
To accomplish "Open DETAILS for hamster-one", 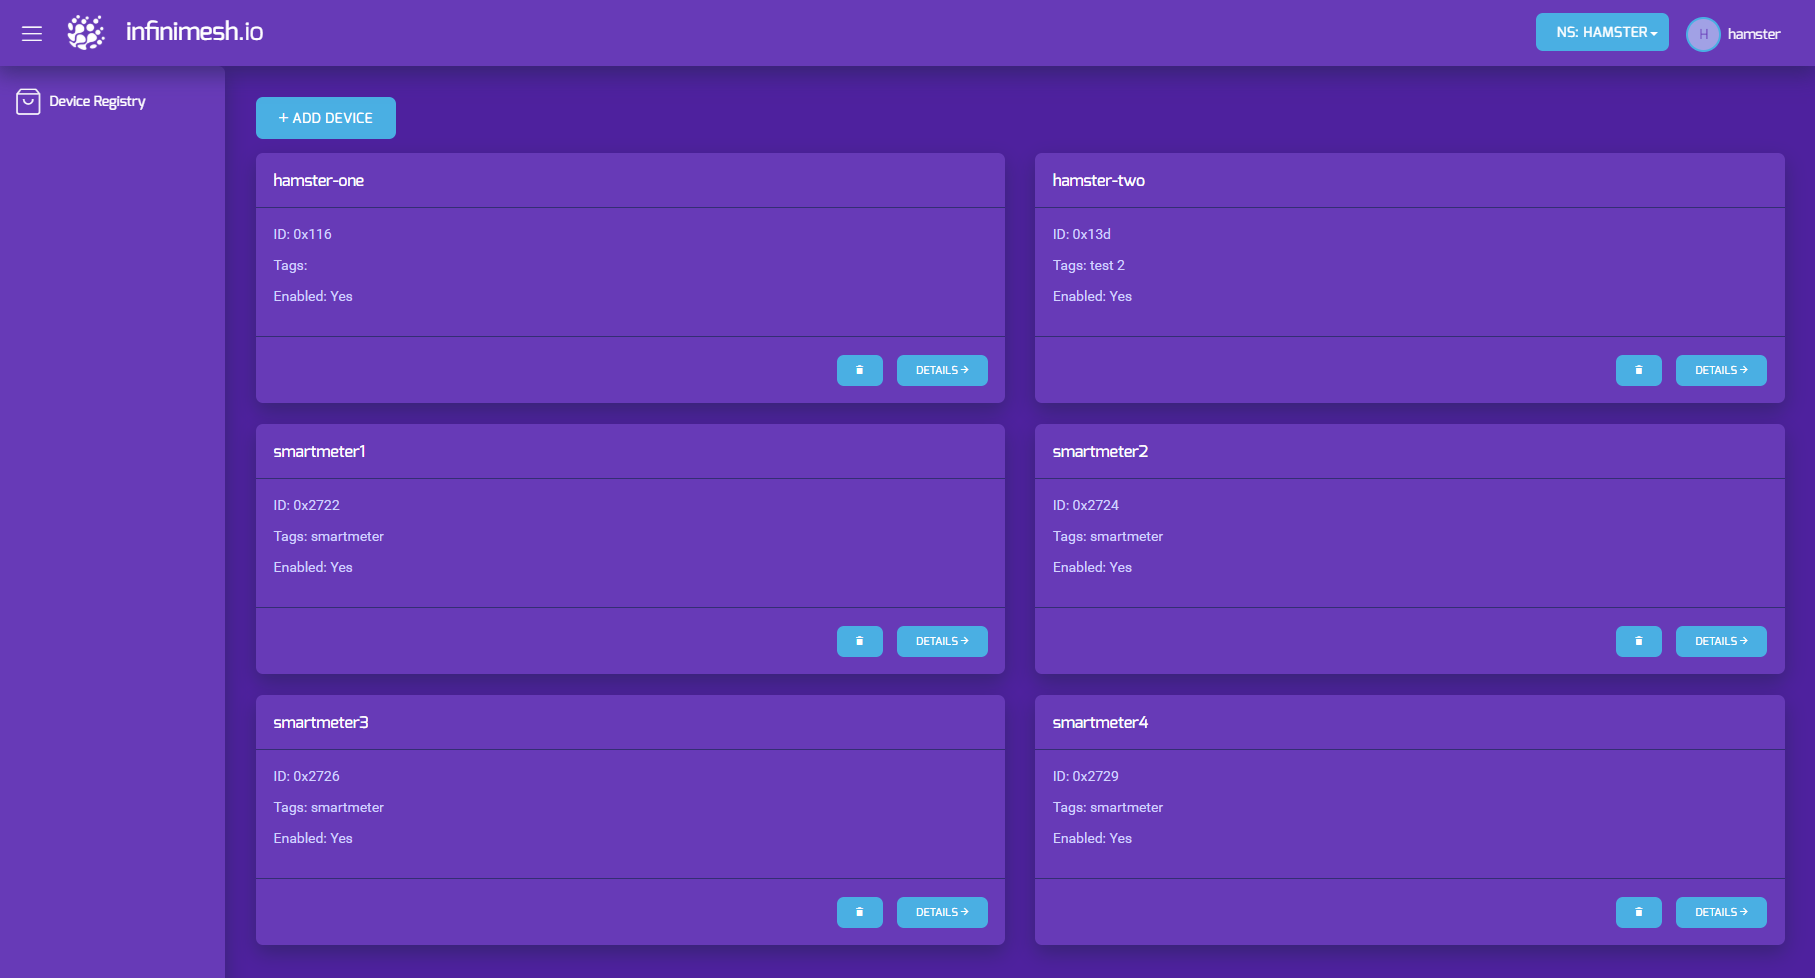I will click(x=942, y=370).
